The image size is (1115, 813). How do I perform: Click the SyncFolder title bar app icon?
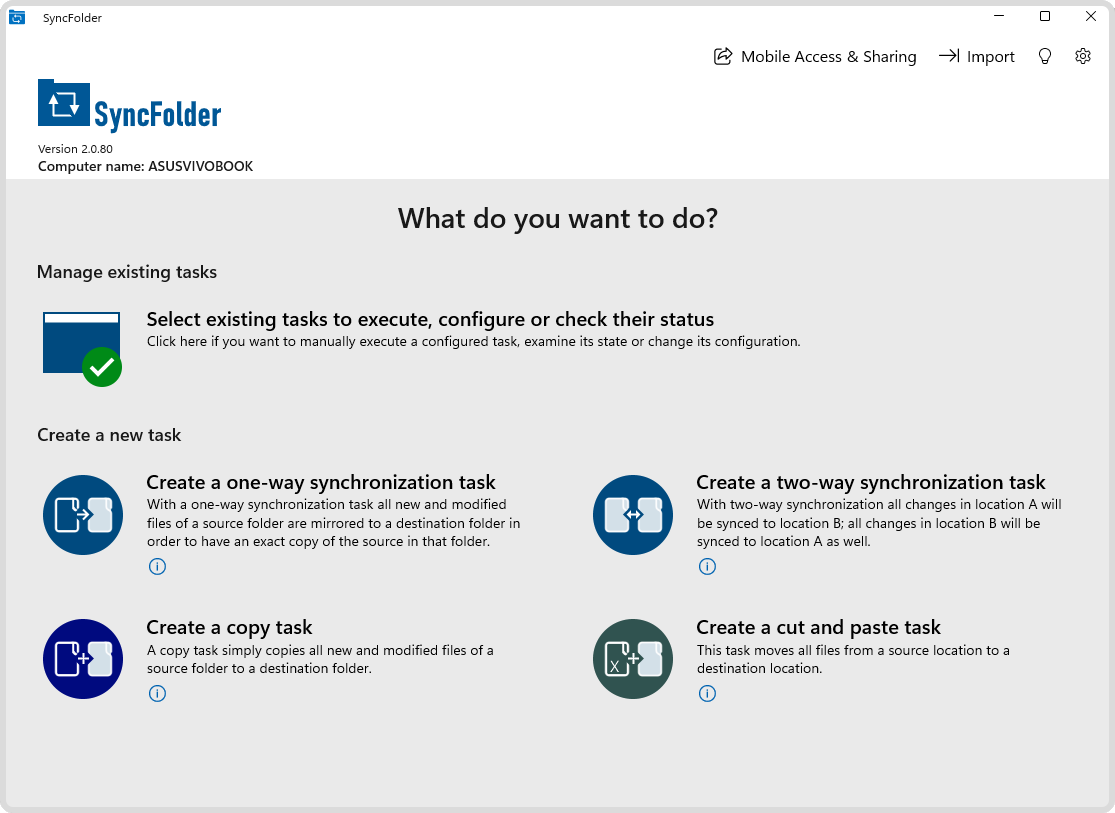click(x=16, y=17)
